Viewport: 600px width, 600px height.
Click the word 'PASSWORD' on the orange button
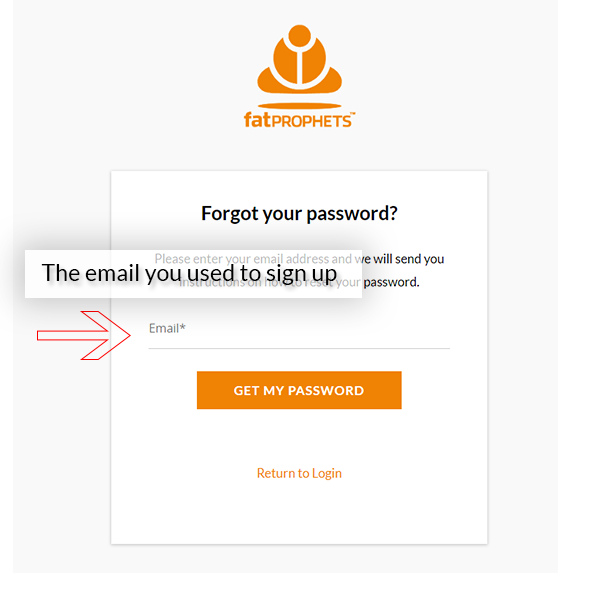click(326, 391)
